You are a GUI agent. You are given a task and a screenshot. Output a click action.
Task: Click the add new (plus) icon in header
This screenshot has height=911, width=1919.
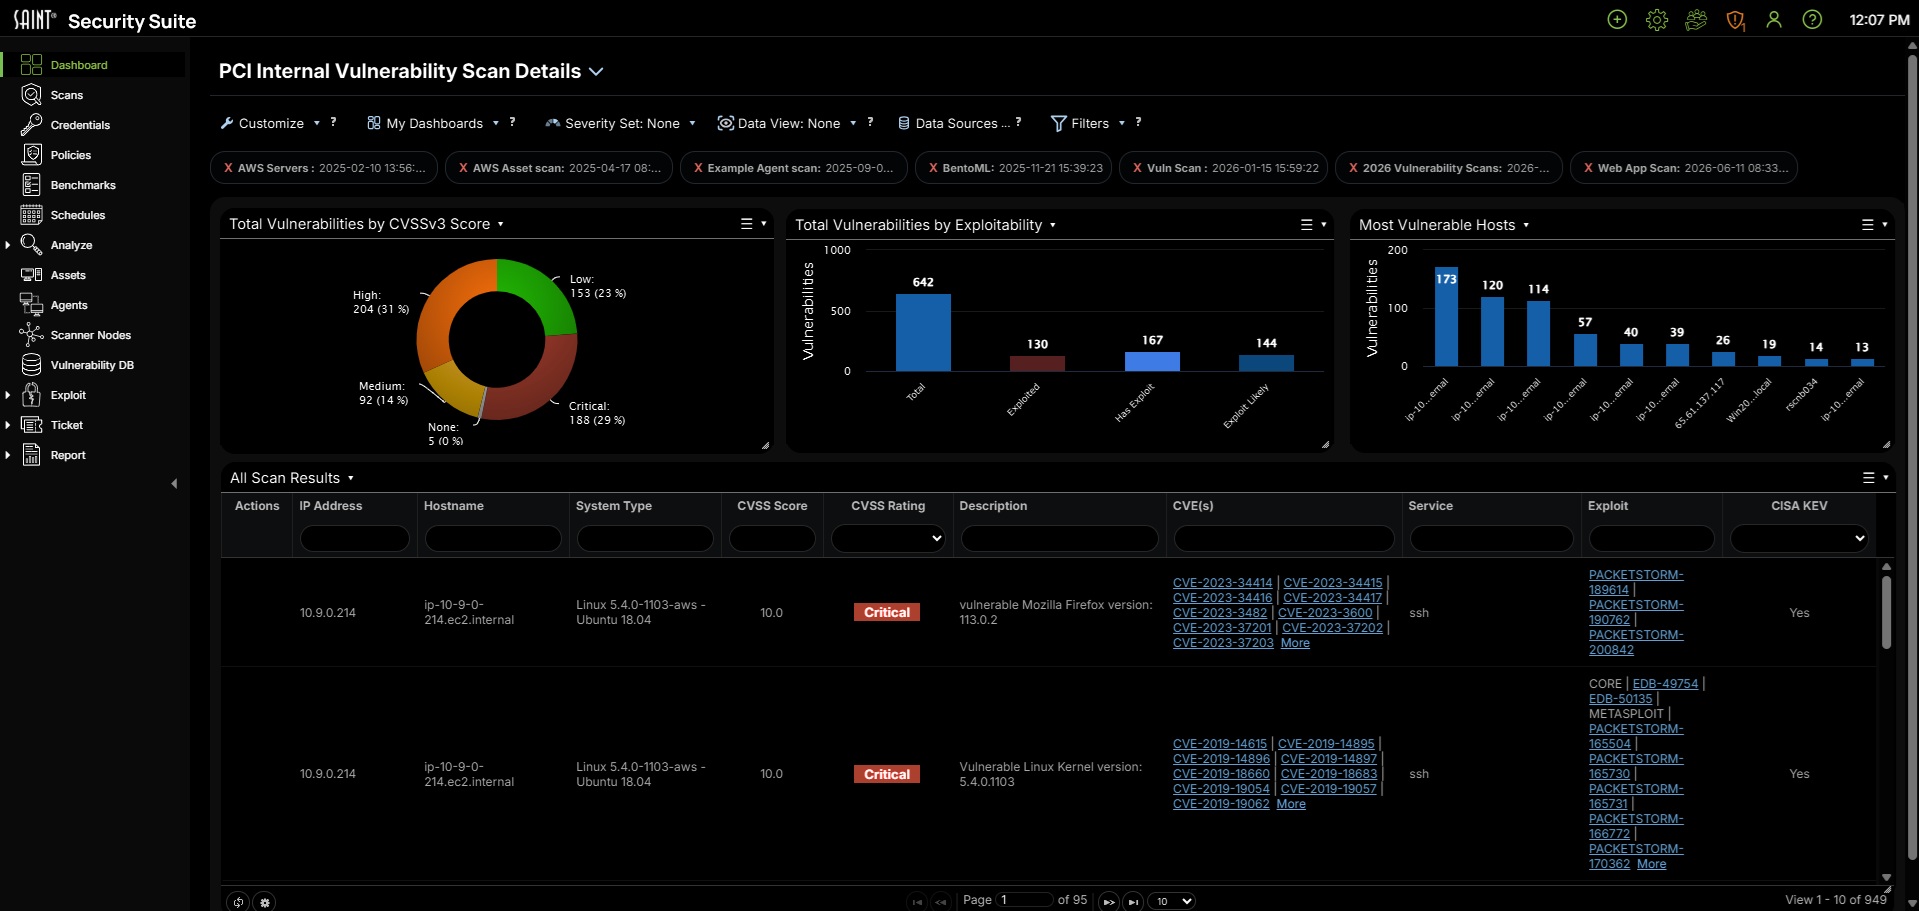pos(1617,20)
